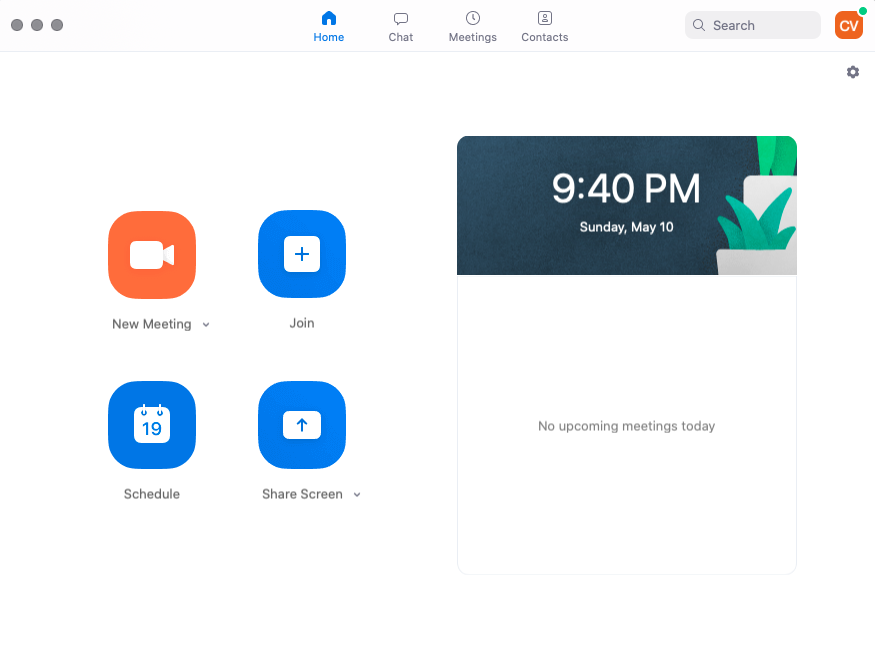Click the green status dot on the avatar
Viewport: 875px width, 648px height.
pos(861,10)
